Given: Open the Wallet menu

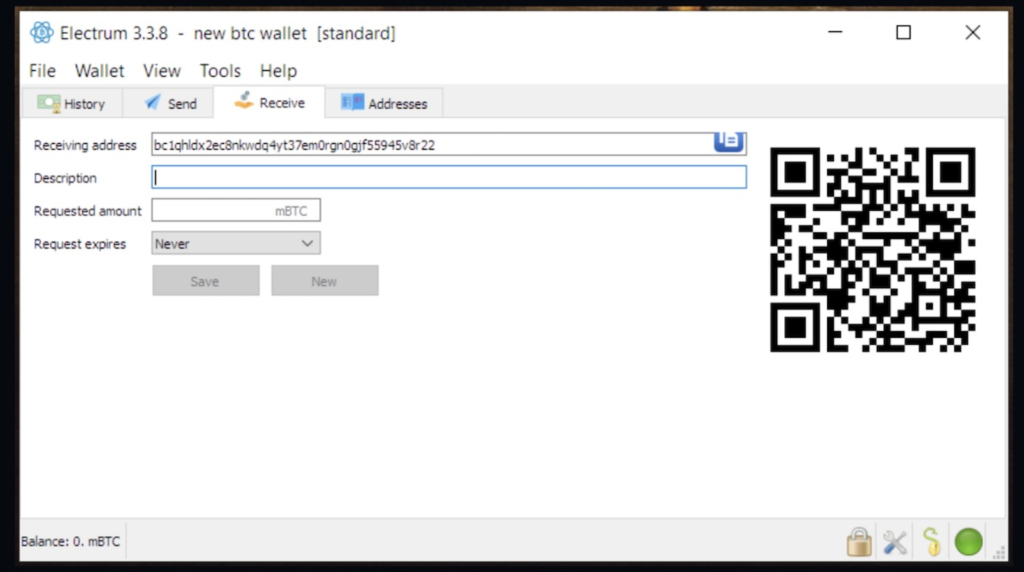Looking at the screenshot, I should click(x=99, y=71).
